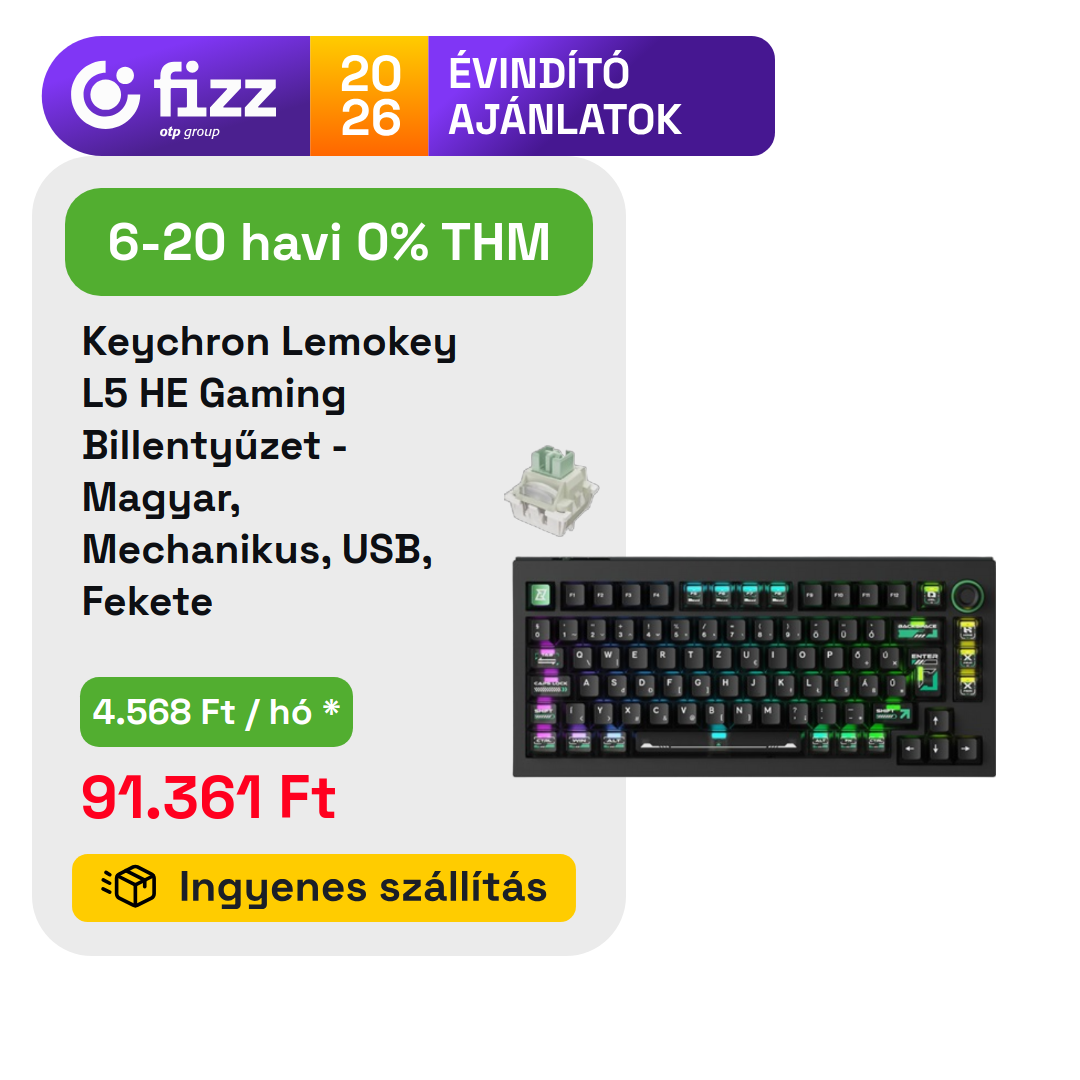Open the Keychron Lemokey L5 HE product title
Image resolution: width=1080 pixels, height=1080 pixels.
(x=269, y=471)
